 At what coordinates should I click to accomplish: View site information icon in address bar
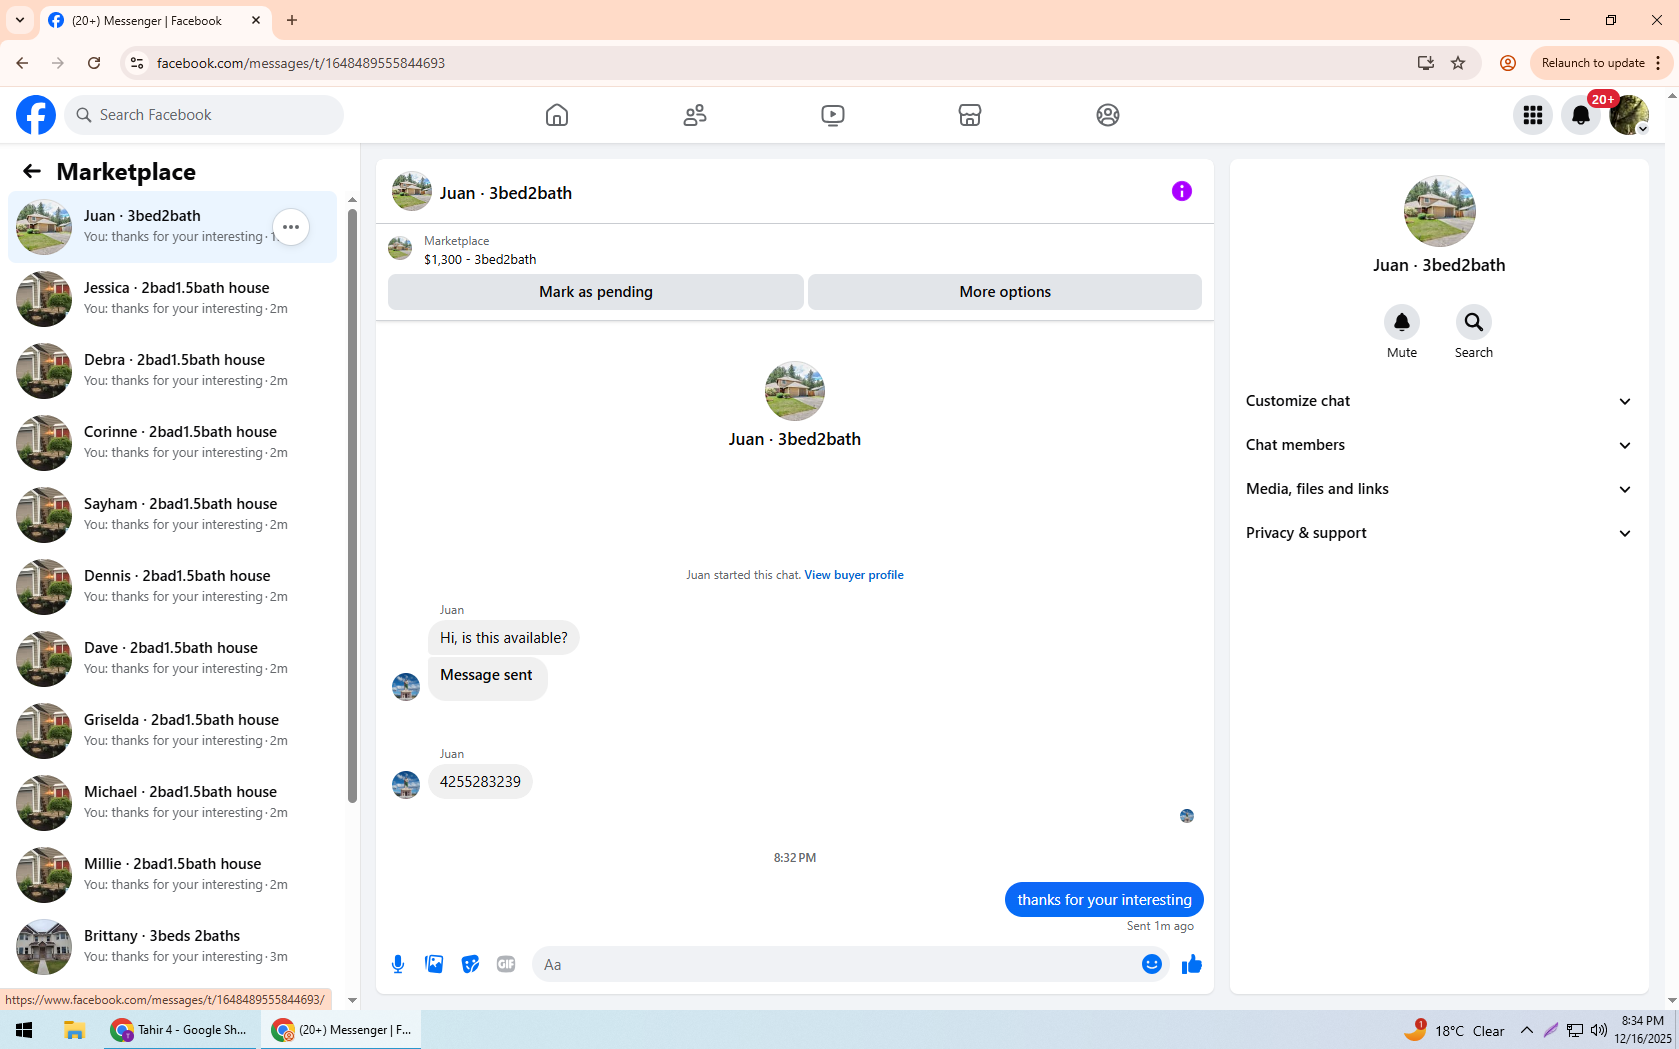[137, 63]
